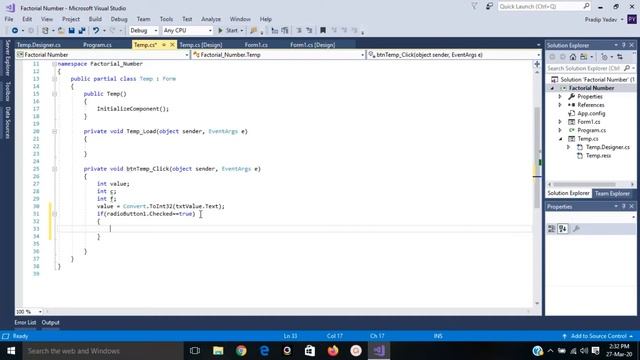Switch to the Form1.cs tab
640x360 pixels.
pos(256,45)
